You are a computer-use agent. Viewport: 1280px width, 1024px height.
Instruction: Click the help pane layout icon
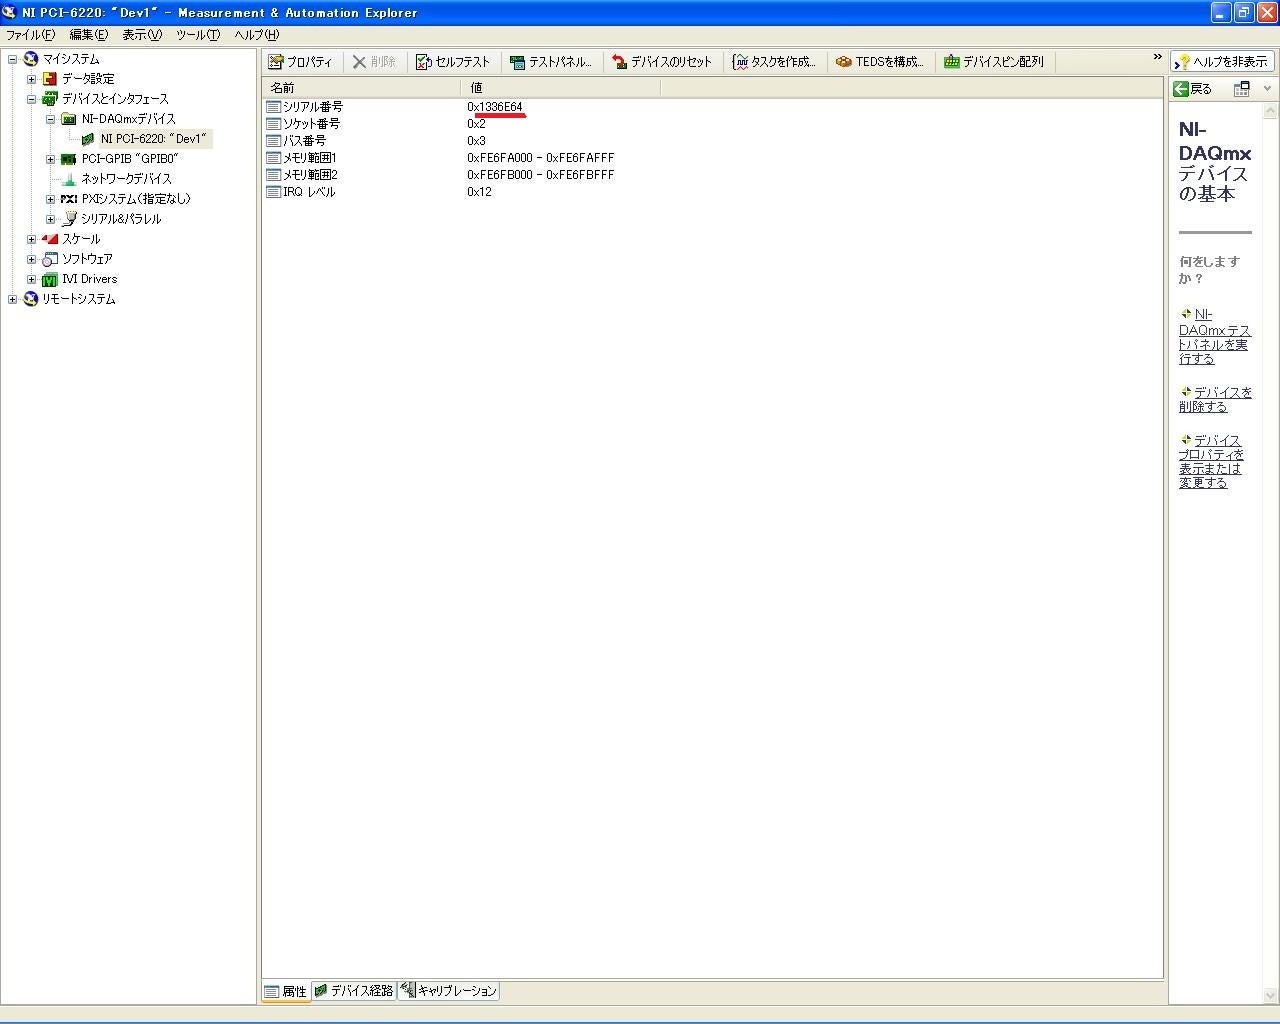[1241, 89]
